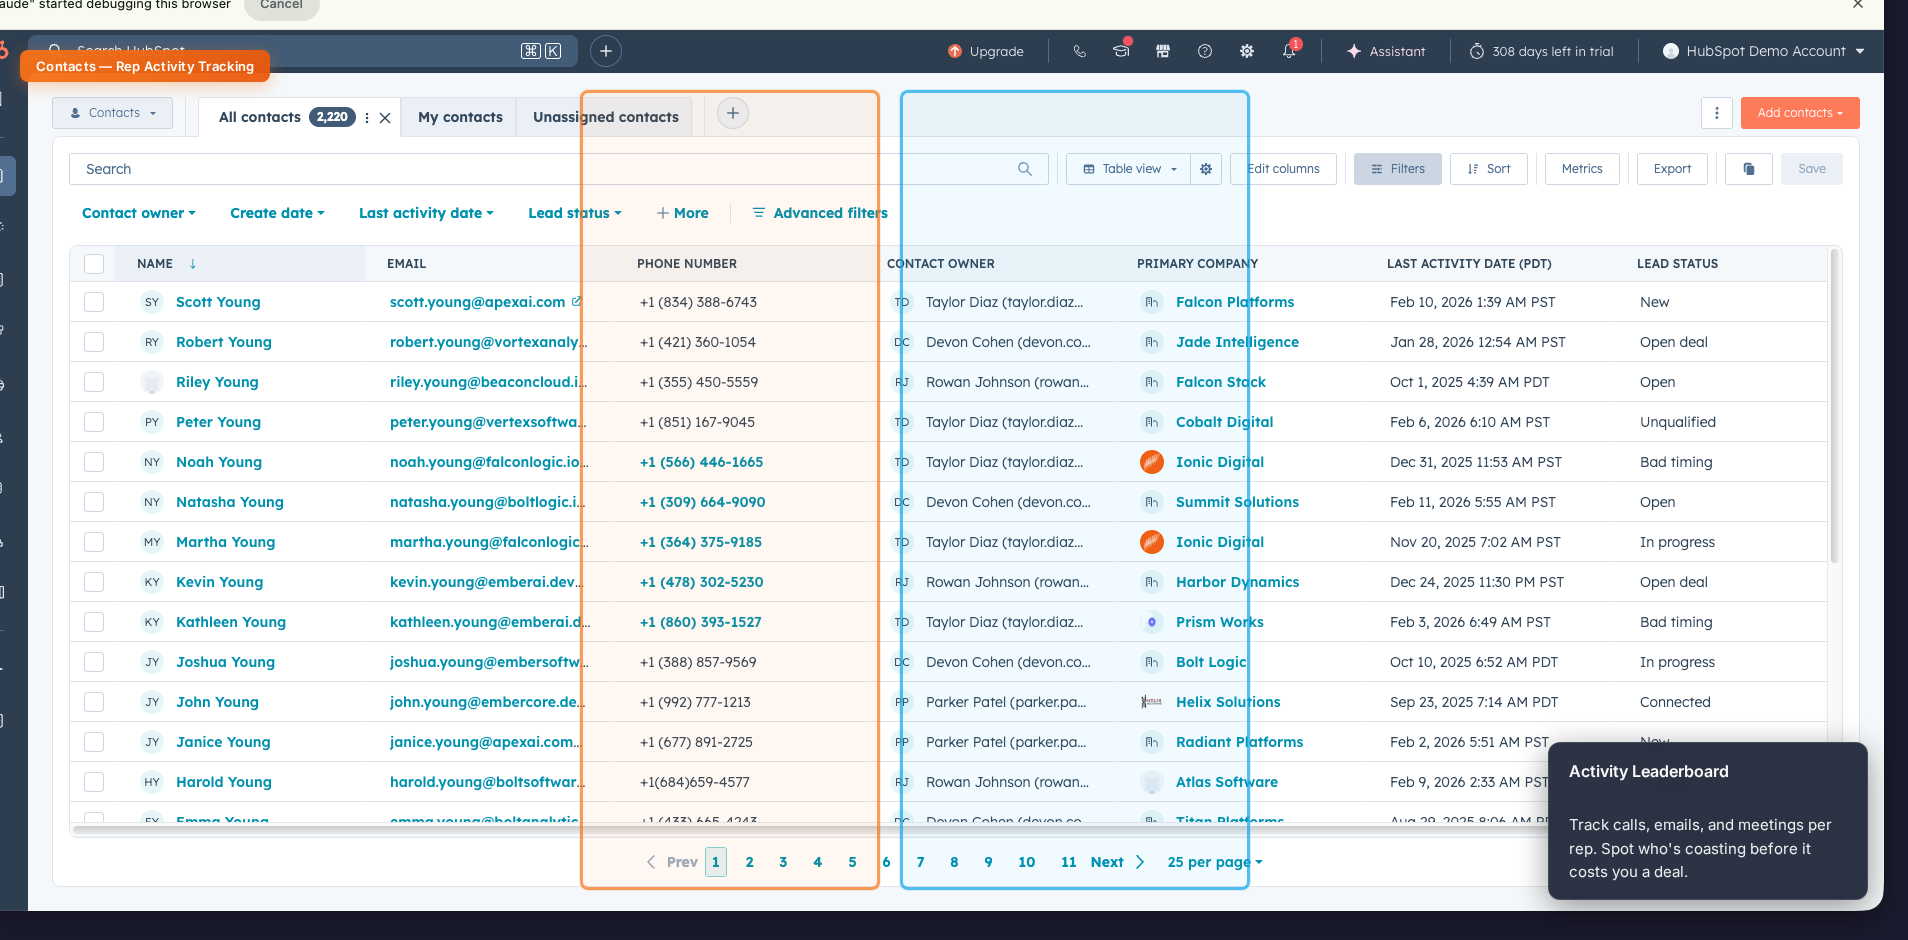Add a new view with plus button
The height and width of the screenshot is (940, 1908).
click(733, 114)
